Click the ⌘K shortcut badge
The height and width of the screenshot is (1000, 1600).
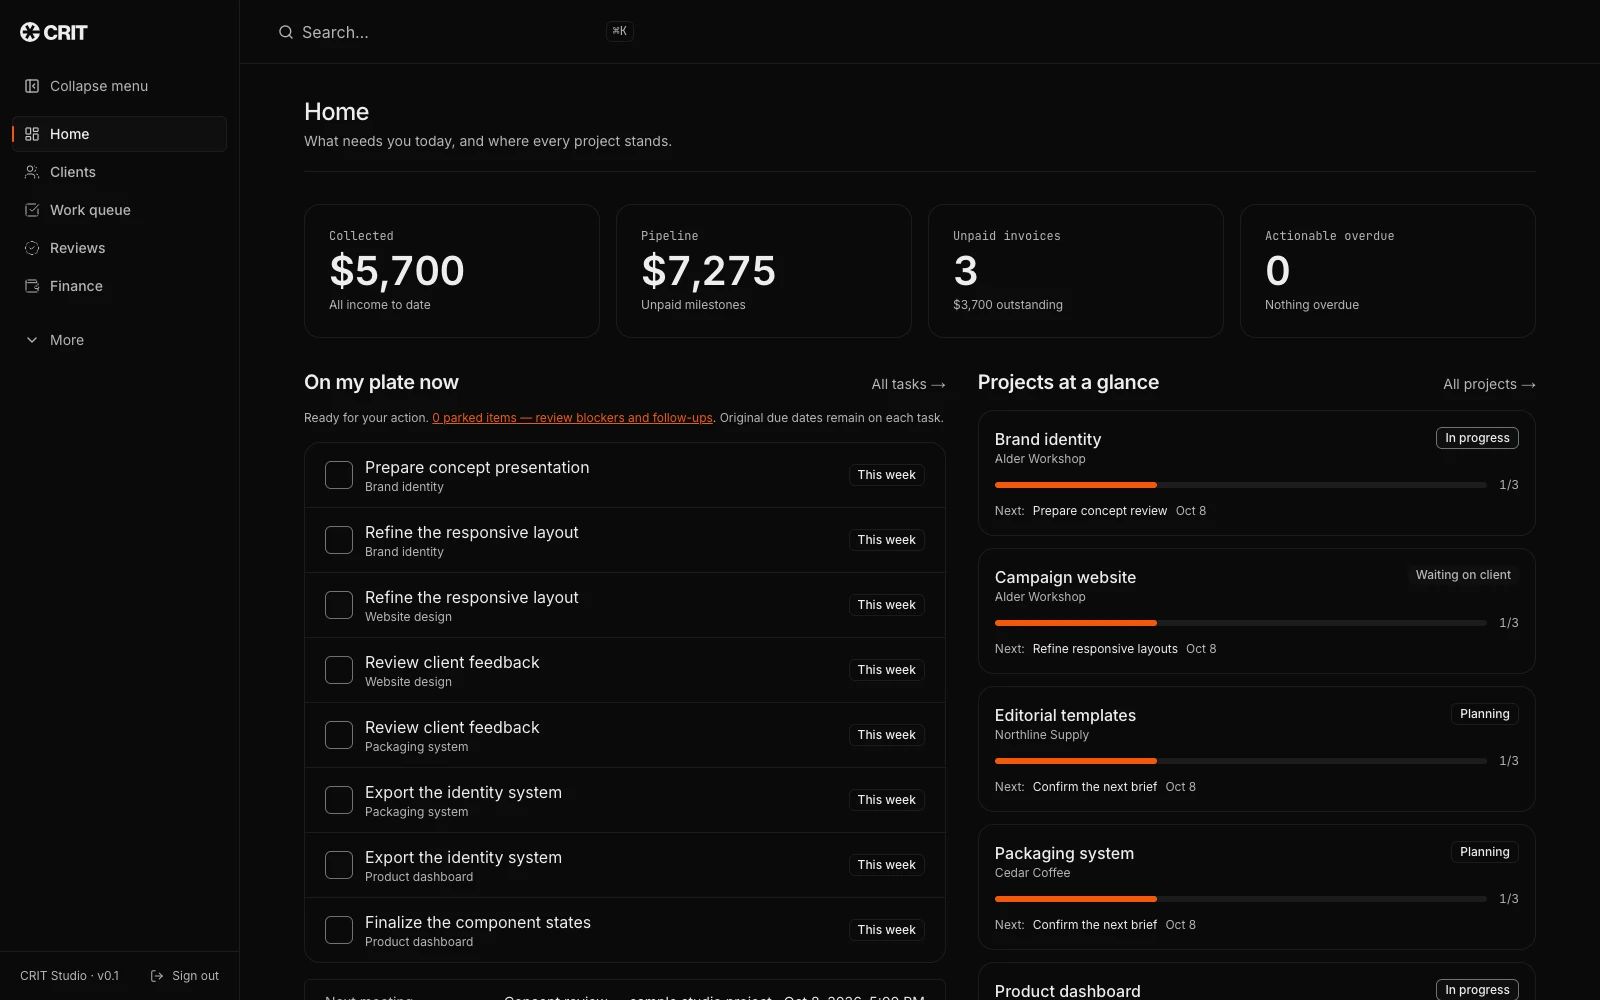pyautogui.click(x=619, y=31)
